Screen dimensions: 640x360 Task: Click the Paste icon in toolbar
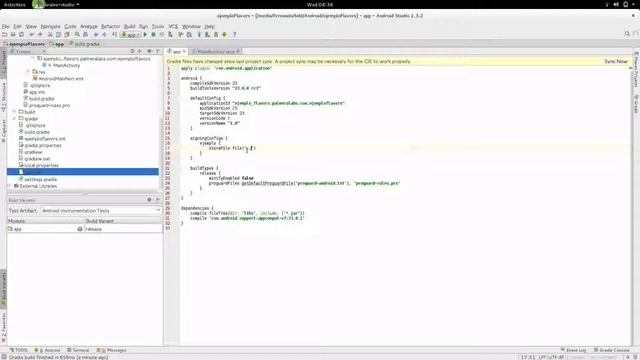point(67,35)
